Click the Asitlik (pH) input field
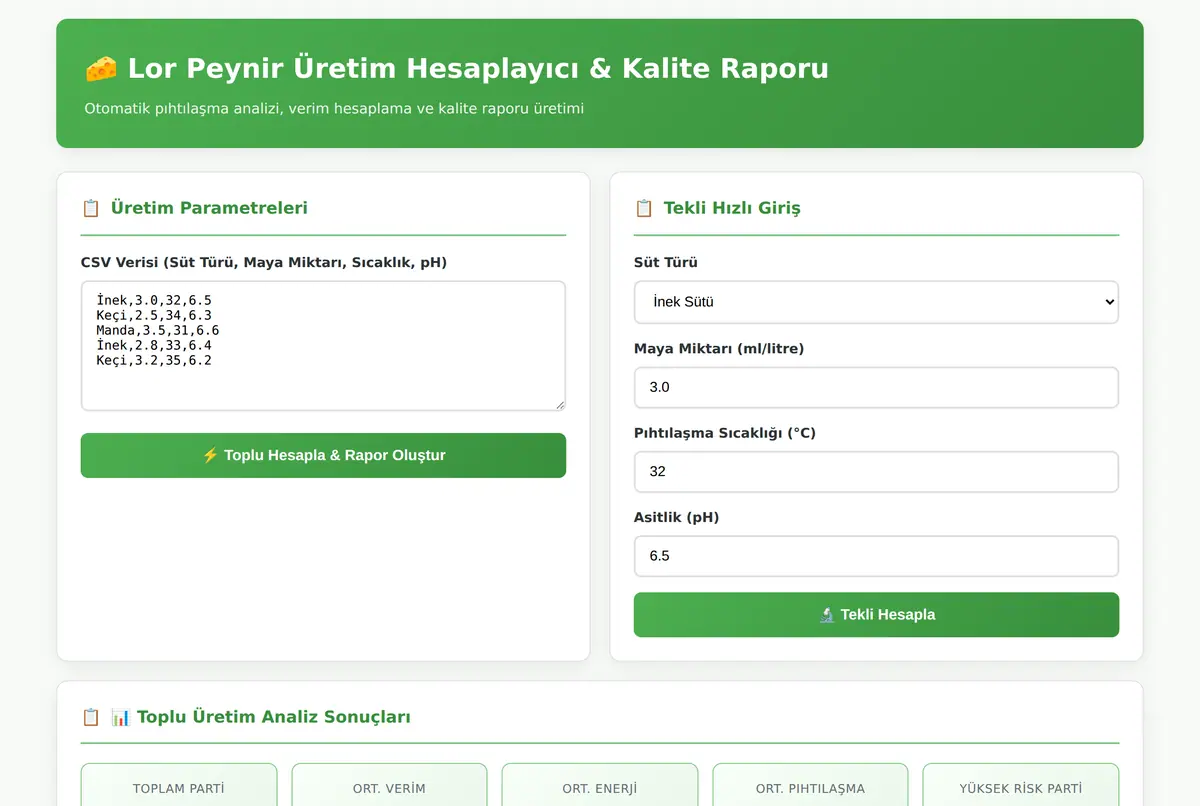Screen dimensions: 1200x806 (x=876, y=556)
